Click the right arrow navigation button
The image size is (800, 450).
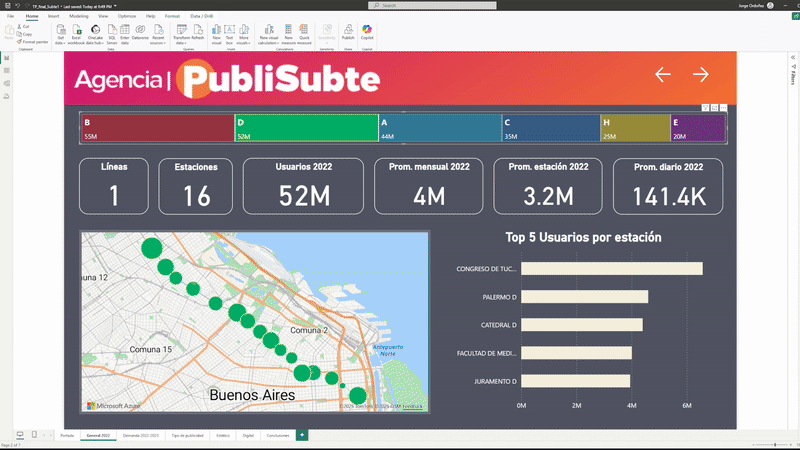click(x=701, y=75)
